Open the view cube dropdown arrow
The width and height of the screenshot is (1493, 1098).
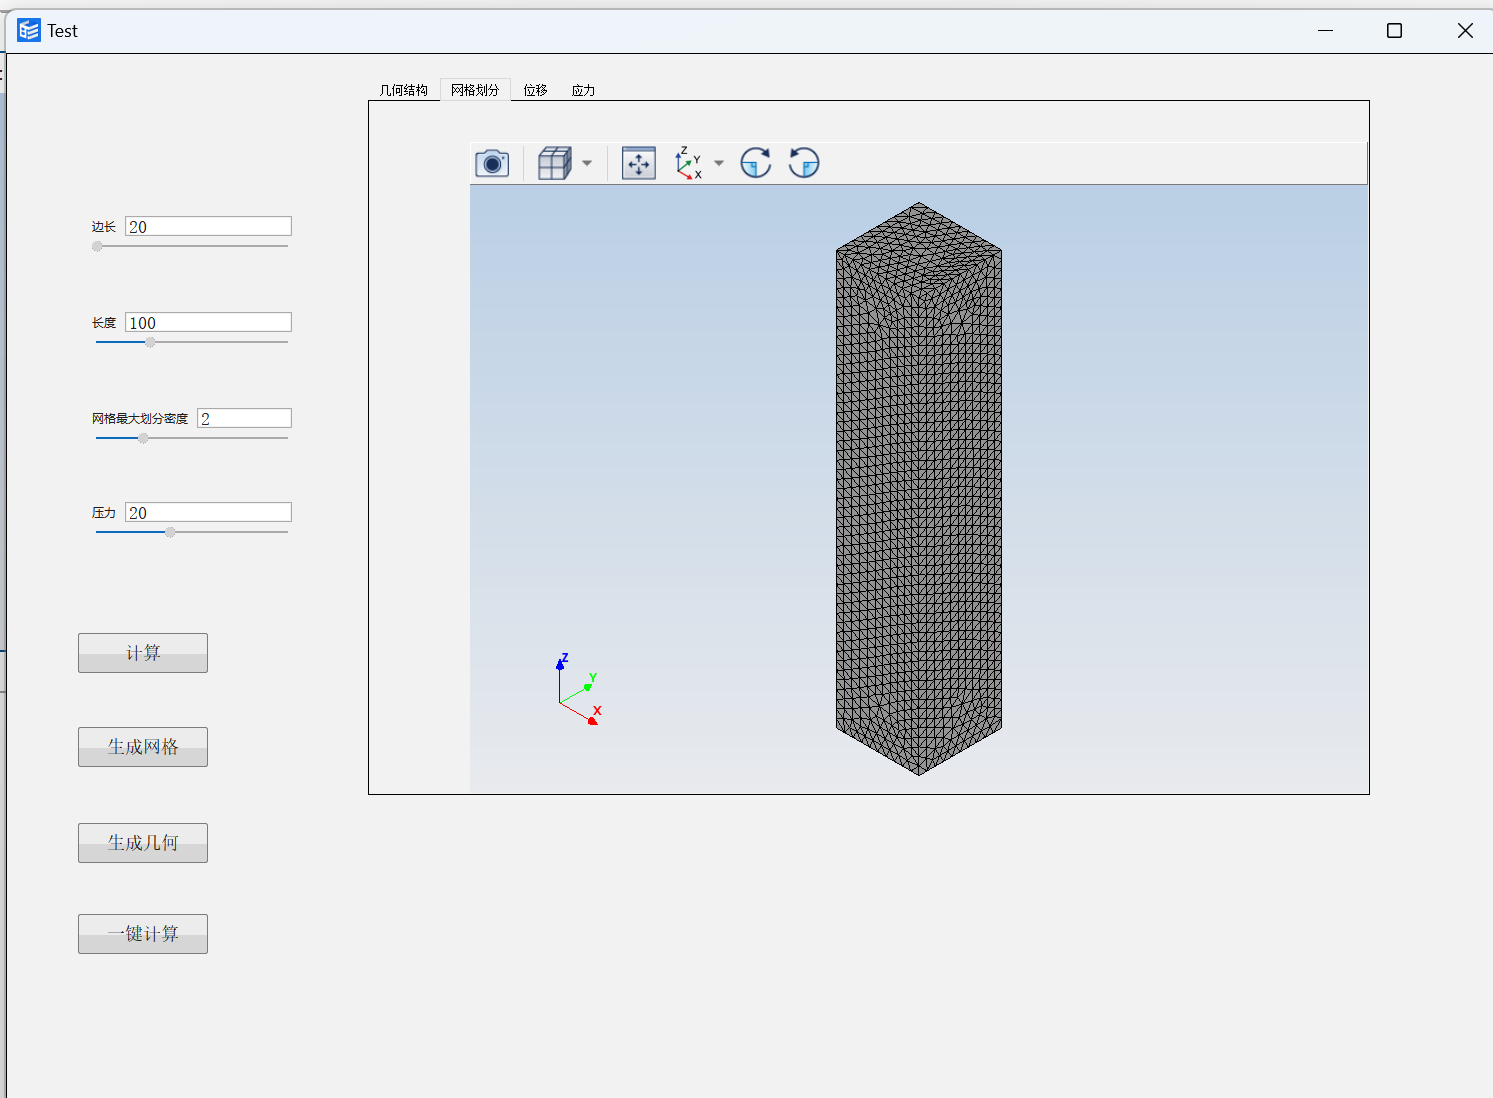click(x=587, y=163)
